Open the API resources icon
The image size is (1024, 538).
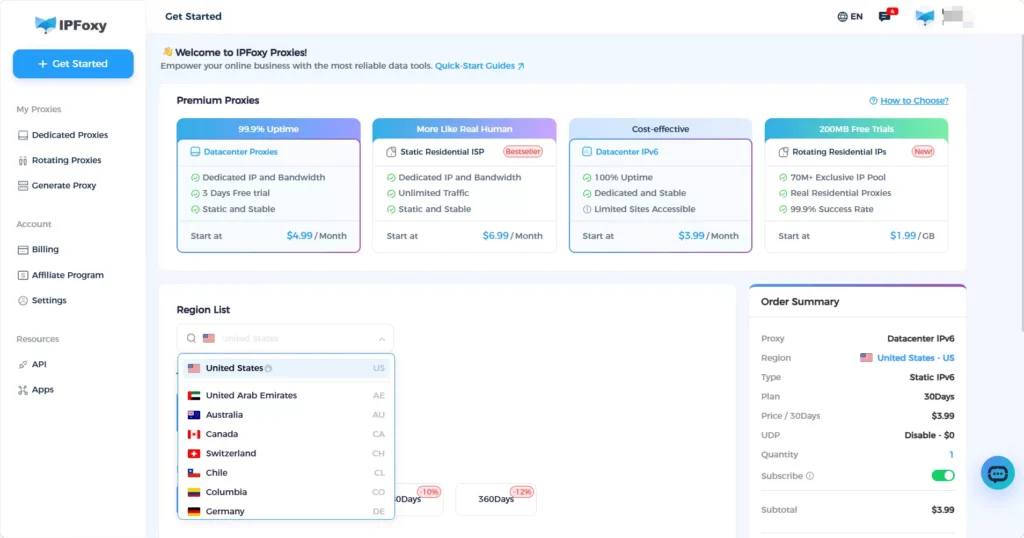tap(23, 364)
